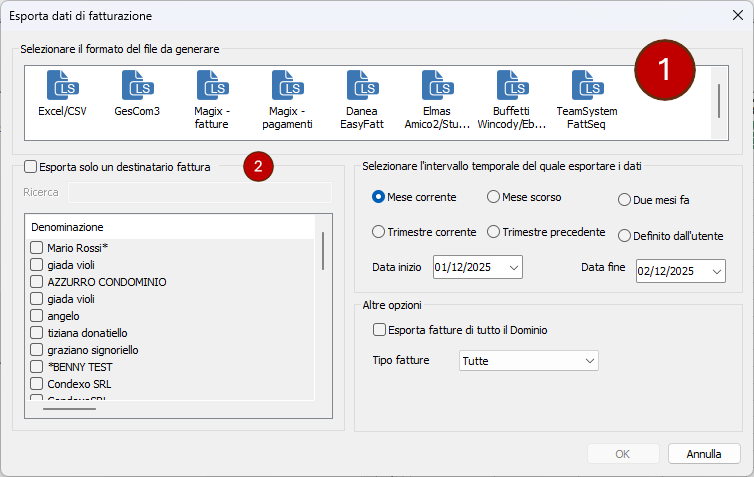This screenshot has width=754, height=477.
Task: Select the Danea EasyFatt format icon
Action: pos(362,86)
